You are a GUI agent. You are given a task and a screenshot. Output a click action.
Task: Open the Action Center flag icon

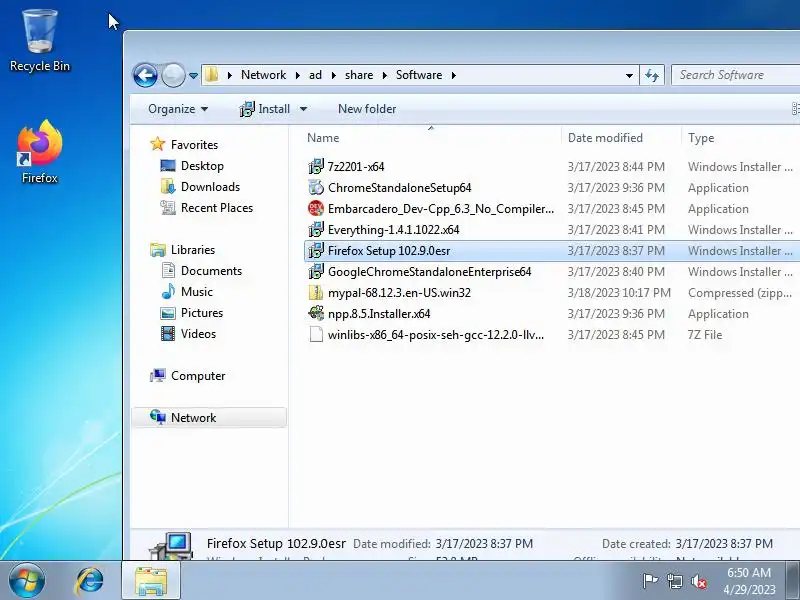(x=650, y=581)
